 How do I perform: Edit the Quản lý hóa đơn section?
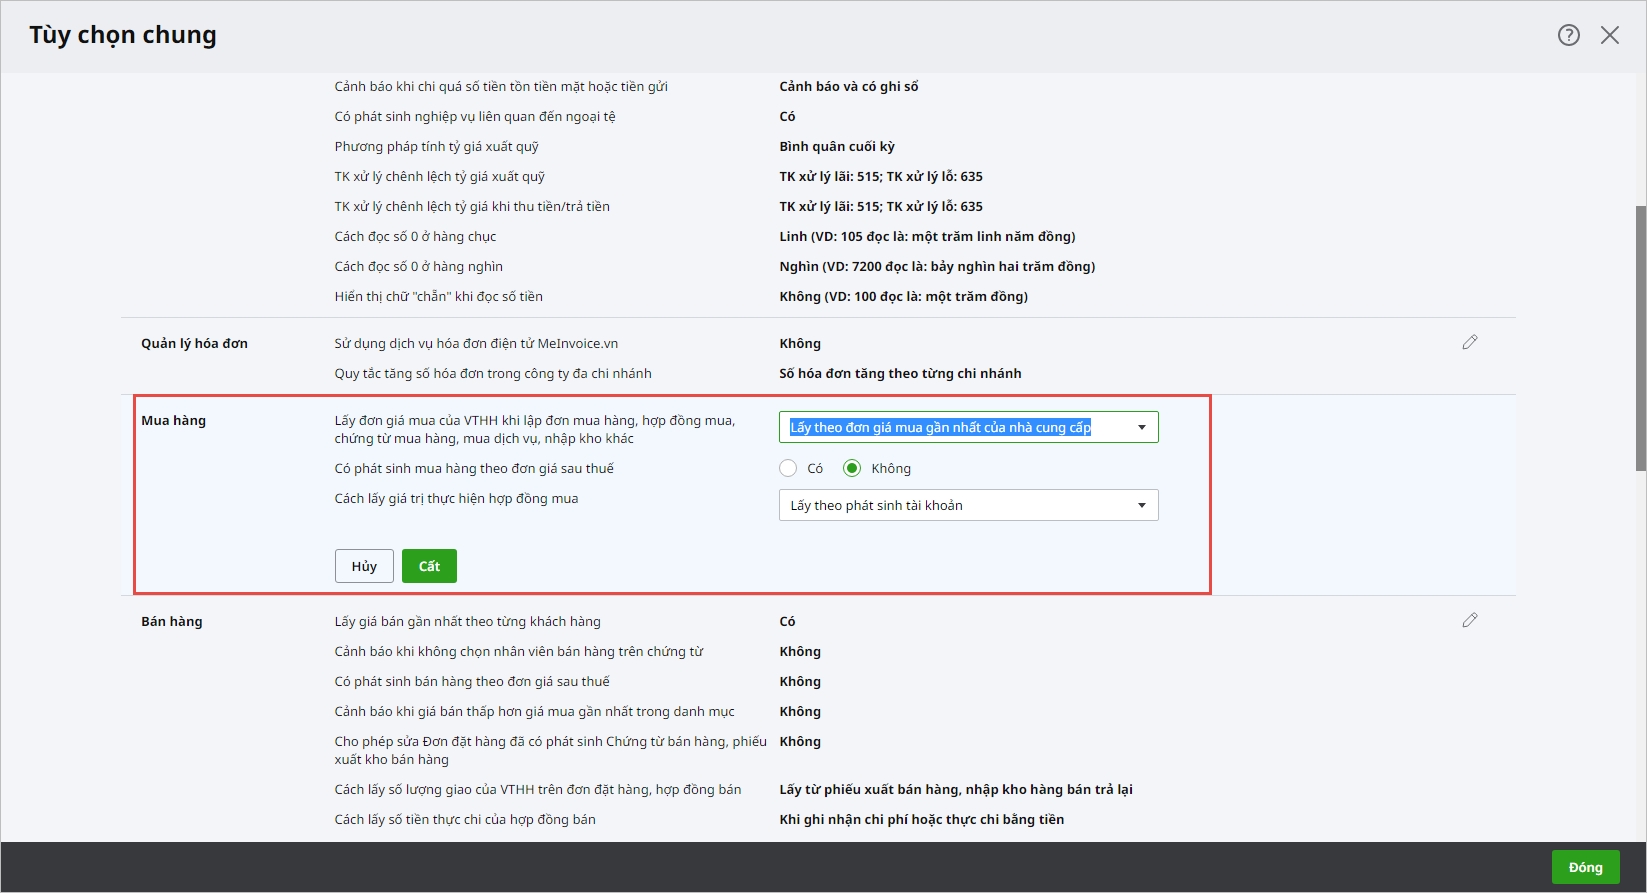(x=1469, y=342)
